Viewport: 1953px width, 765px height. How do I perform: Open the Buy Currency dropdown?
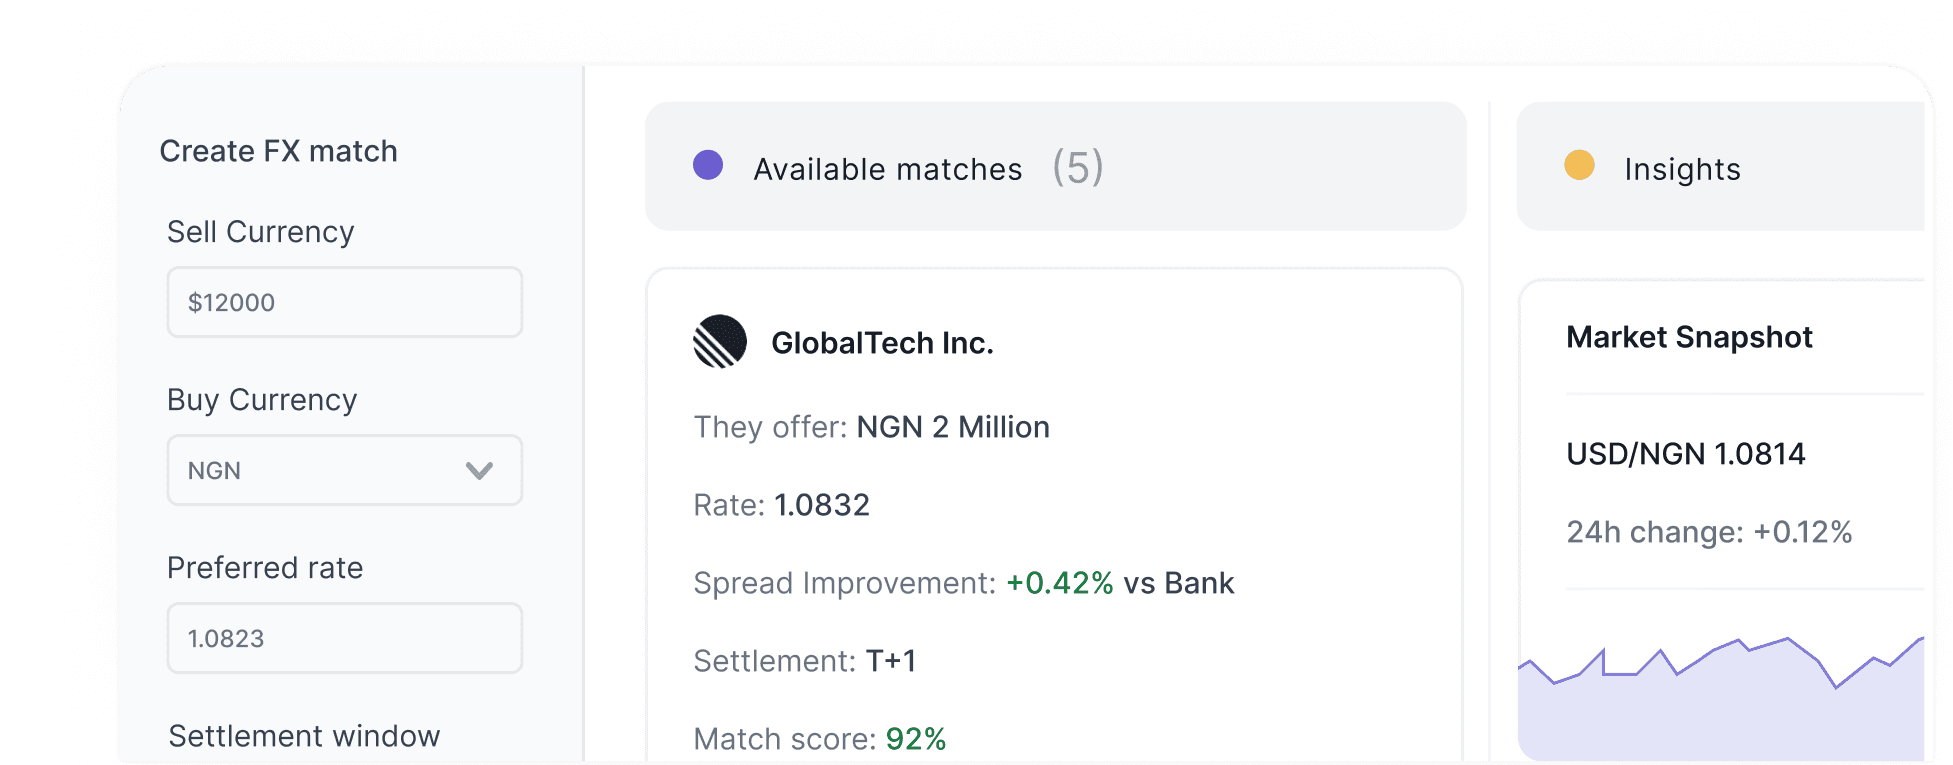344,470
